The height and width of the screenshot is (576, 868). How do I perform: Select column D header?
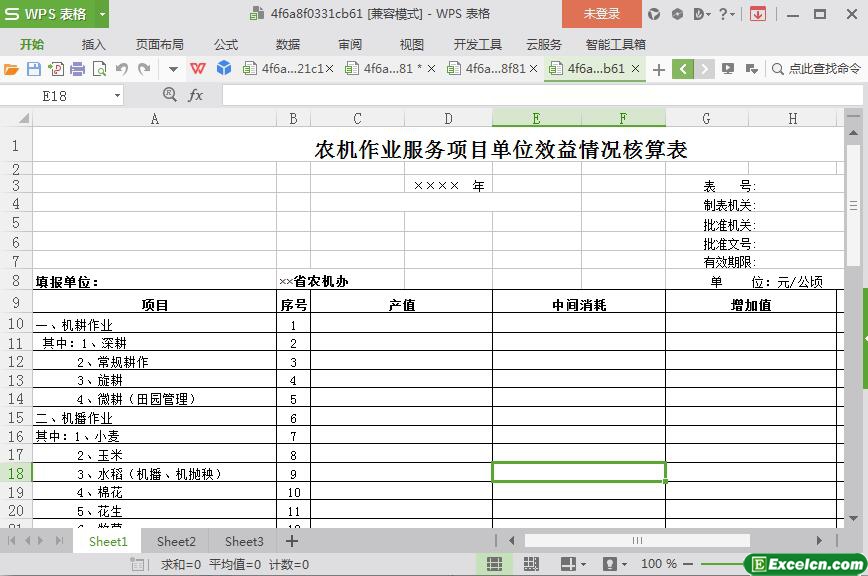448,118
